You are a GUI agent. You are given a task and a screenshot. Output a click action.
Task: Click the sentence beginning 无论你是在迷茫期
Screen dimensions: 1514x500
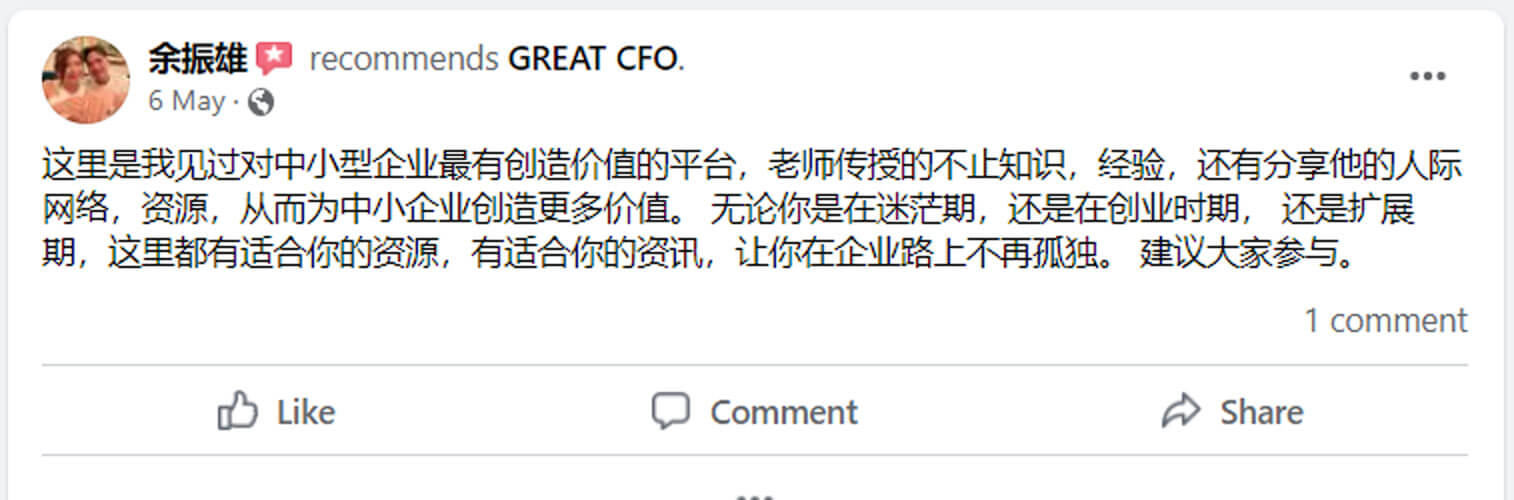[1062, 211]
